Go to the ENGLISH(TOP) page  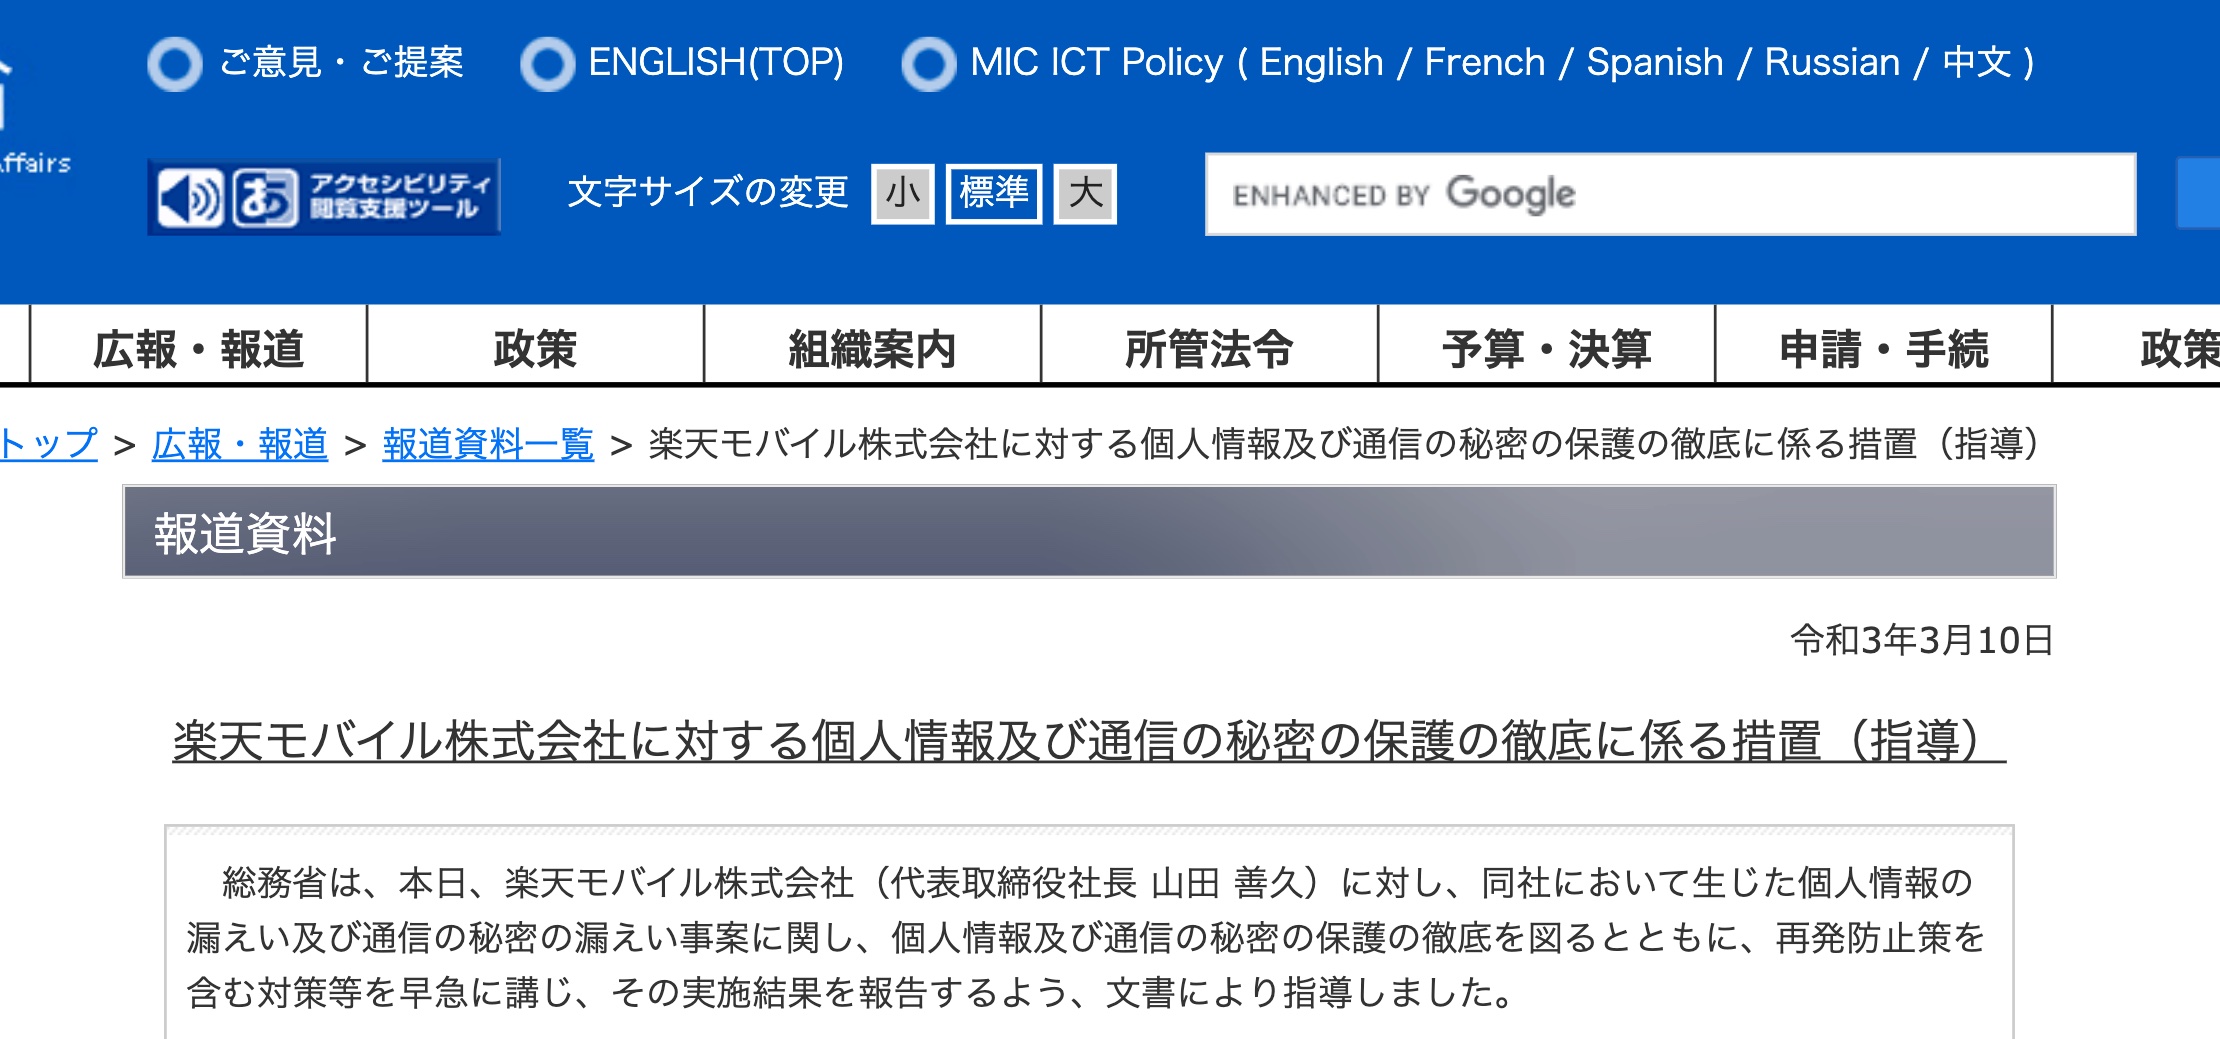click(716, 63)
